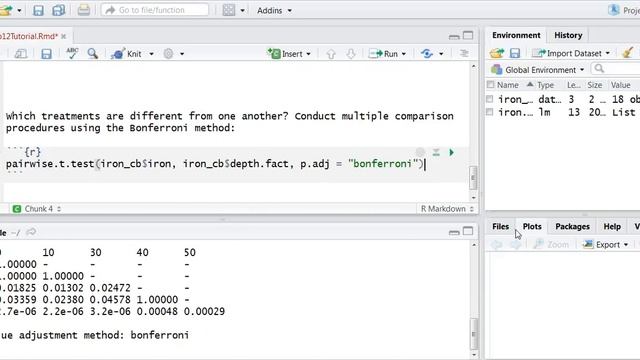
Task: Clear console arrow icon
Action: tap(31, 232)
